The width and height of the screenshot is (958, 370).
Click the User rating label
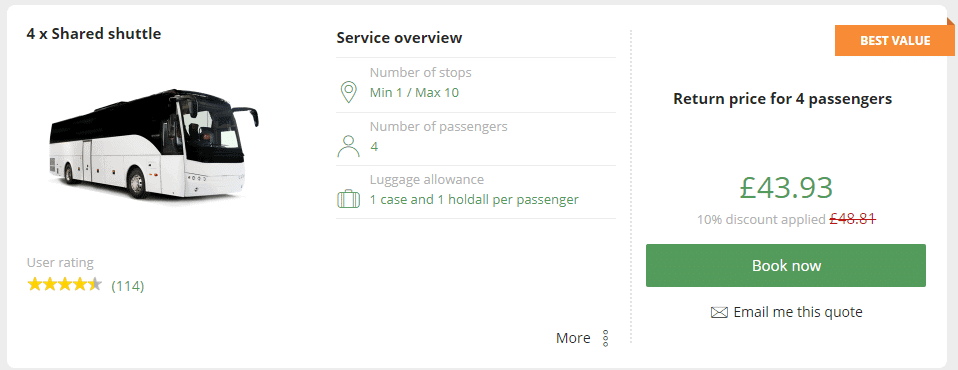click(x=60, y=263)
